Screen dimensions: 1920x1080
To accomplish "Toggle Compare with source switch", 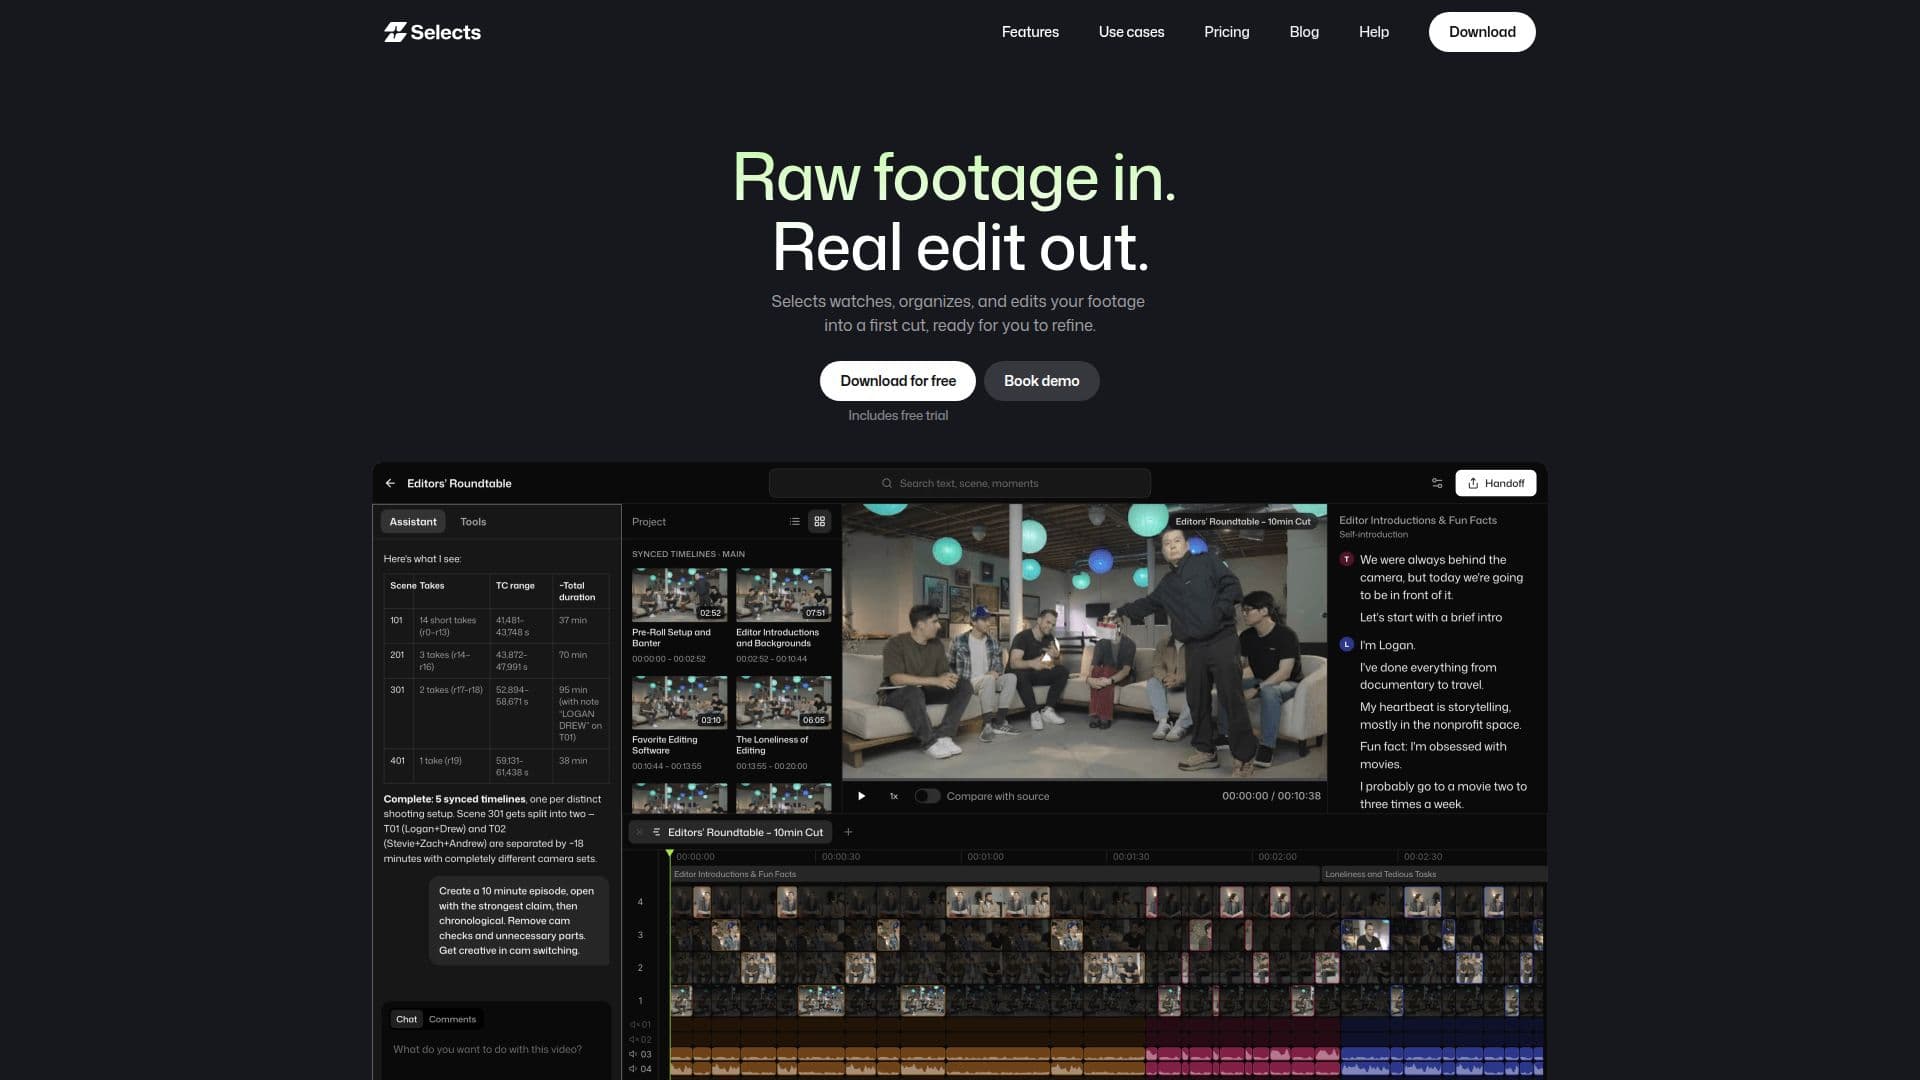I will pos(927,796).
